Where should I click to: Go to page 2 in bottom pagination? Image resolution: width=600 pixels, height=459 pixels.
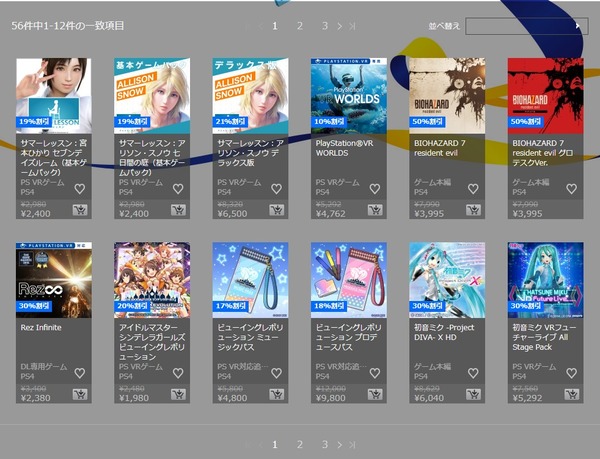pos(300,444)
